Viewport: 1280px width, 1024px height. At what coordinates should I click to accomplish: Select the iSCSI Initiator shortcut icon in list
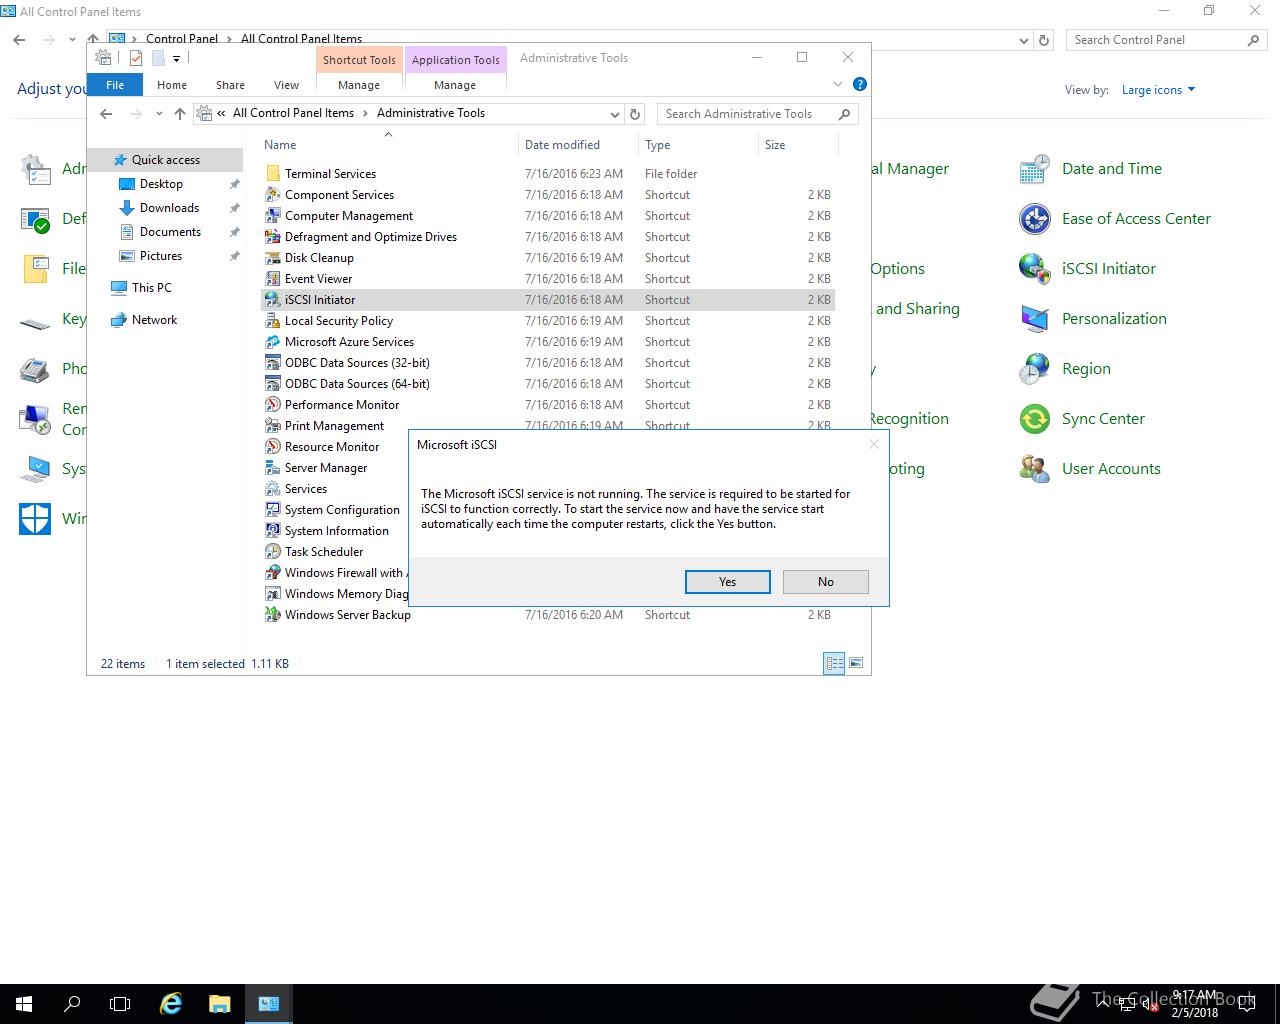(272, 300)
